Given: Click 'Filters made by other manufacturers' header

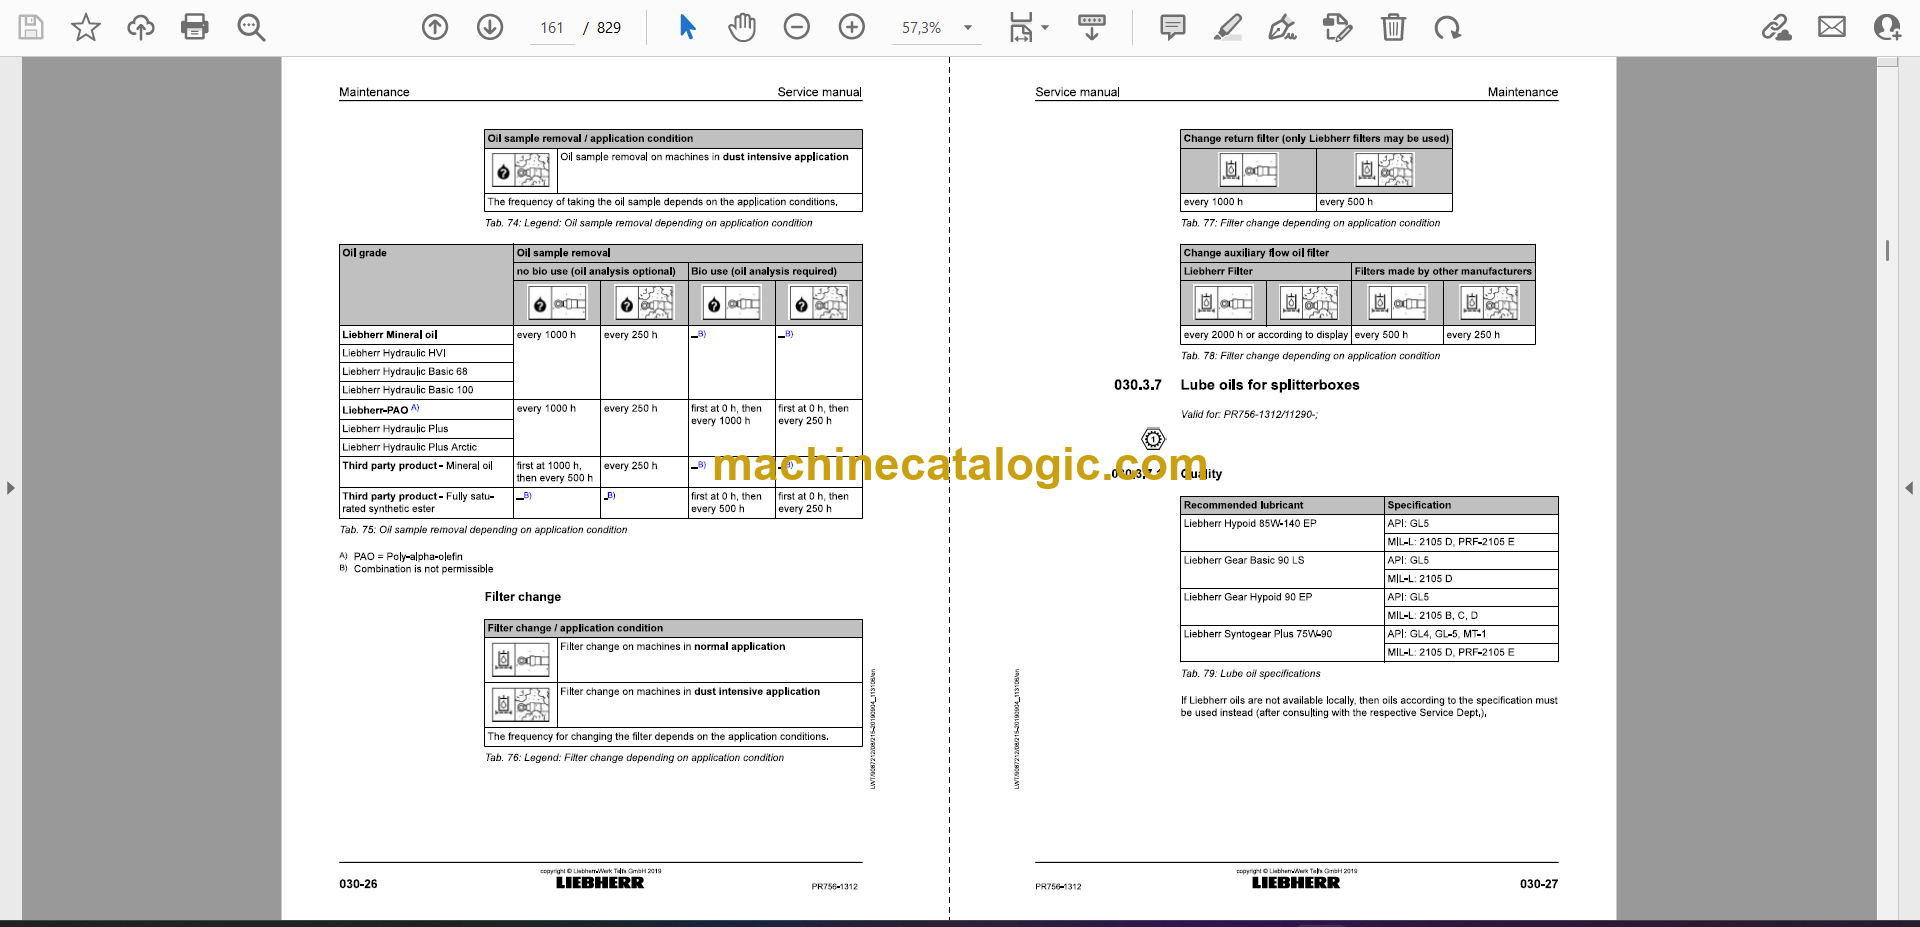Looking at the screenshot, I should (x=1443, y=271).
